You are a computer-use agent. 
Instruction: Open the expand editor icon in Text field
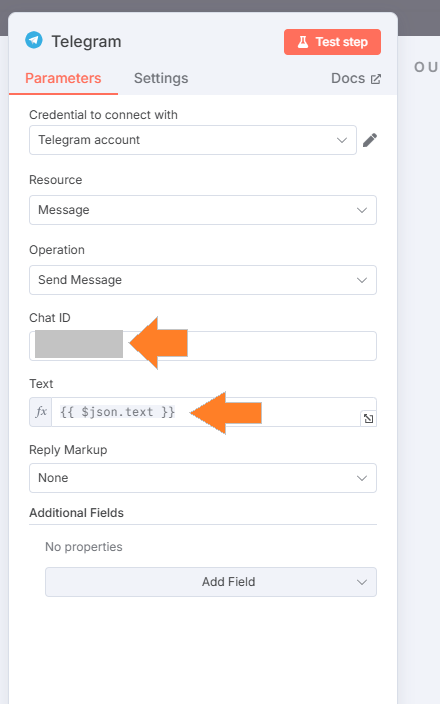[x=368, y=418]
